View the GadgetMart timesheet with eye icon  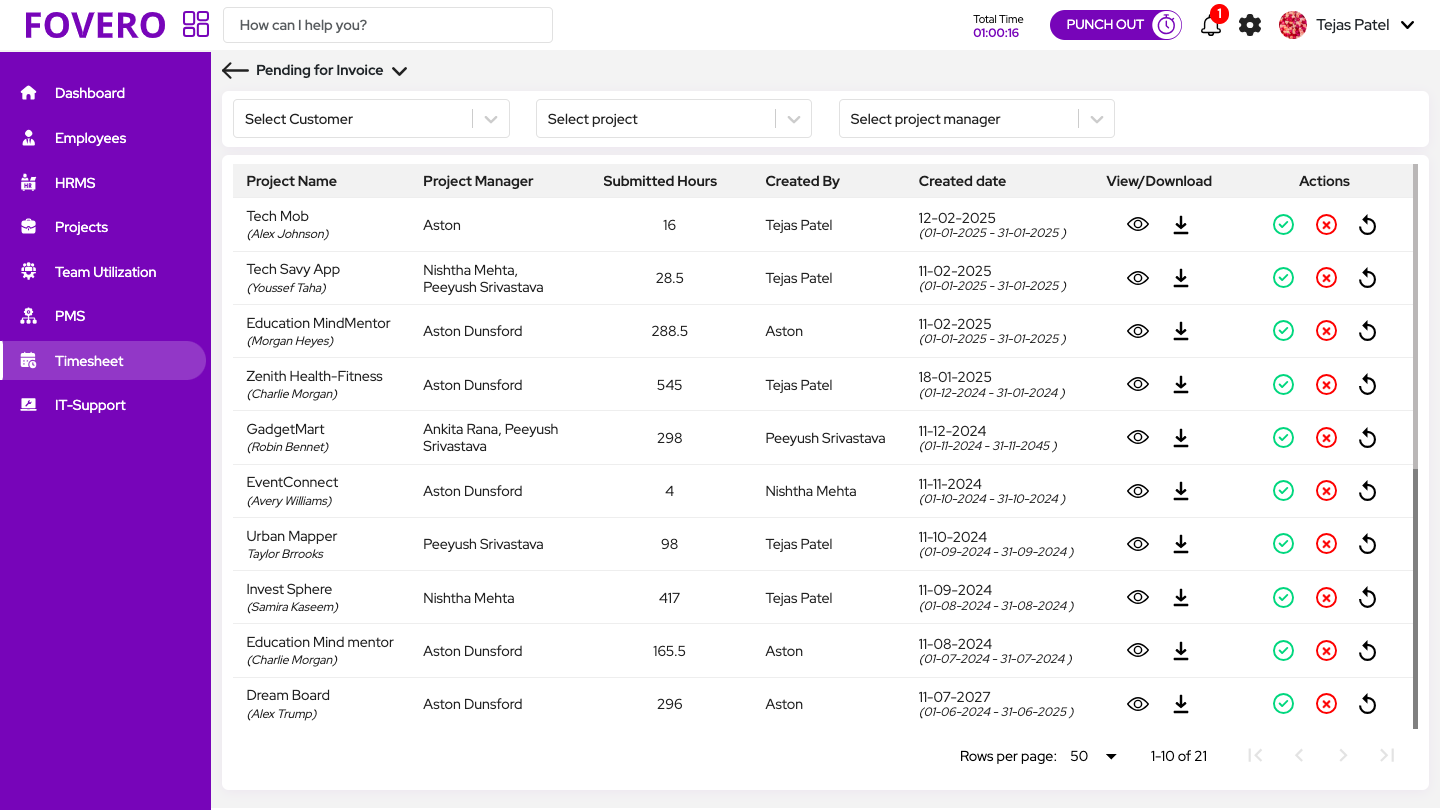(1137, 438)
